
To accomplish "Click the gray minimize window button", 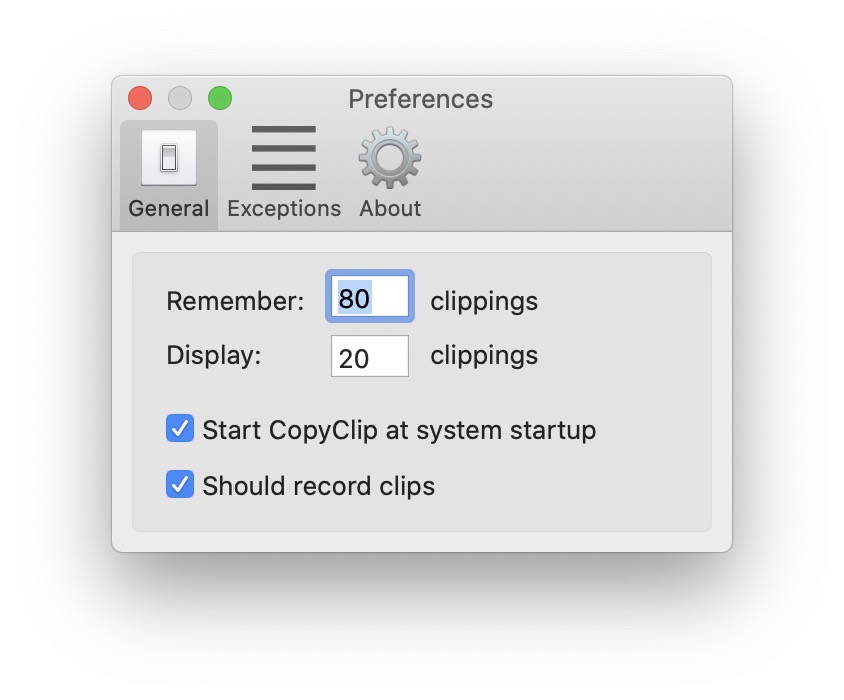I will (x=180, y=98).
